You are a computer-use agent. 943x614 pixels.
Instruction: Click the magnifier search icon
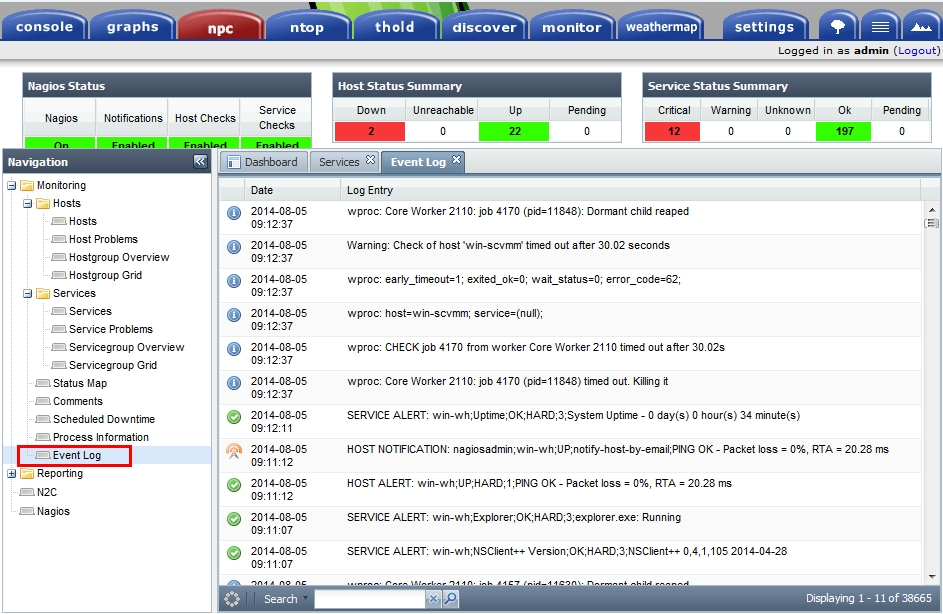[x=451, y=599]
